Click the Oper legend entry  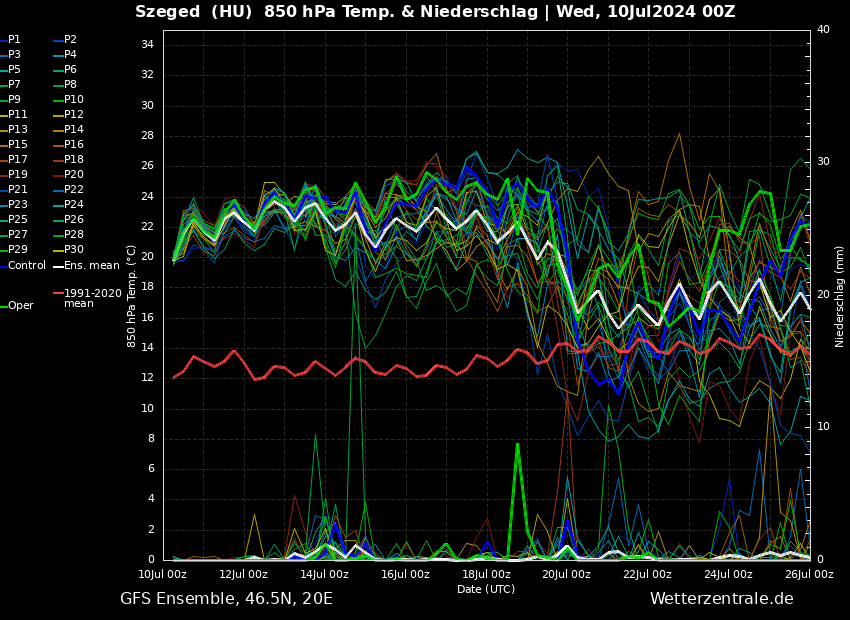point(20,306)
